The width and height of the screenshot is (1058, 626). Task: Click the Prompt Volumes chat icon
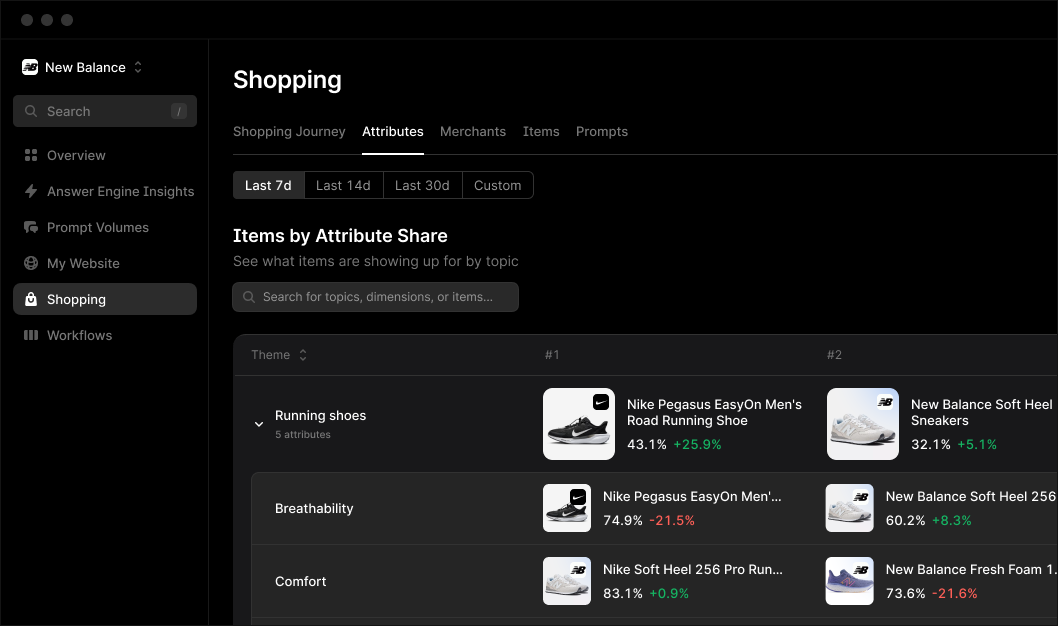click(30, 227)
